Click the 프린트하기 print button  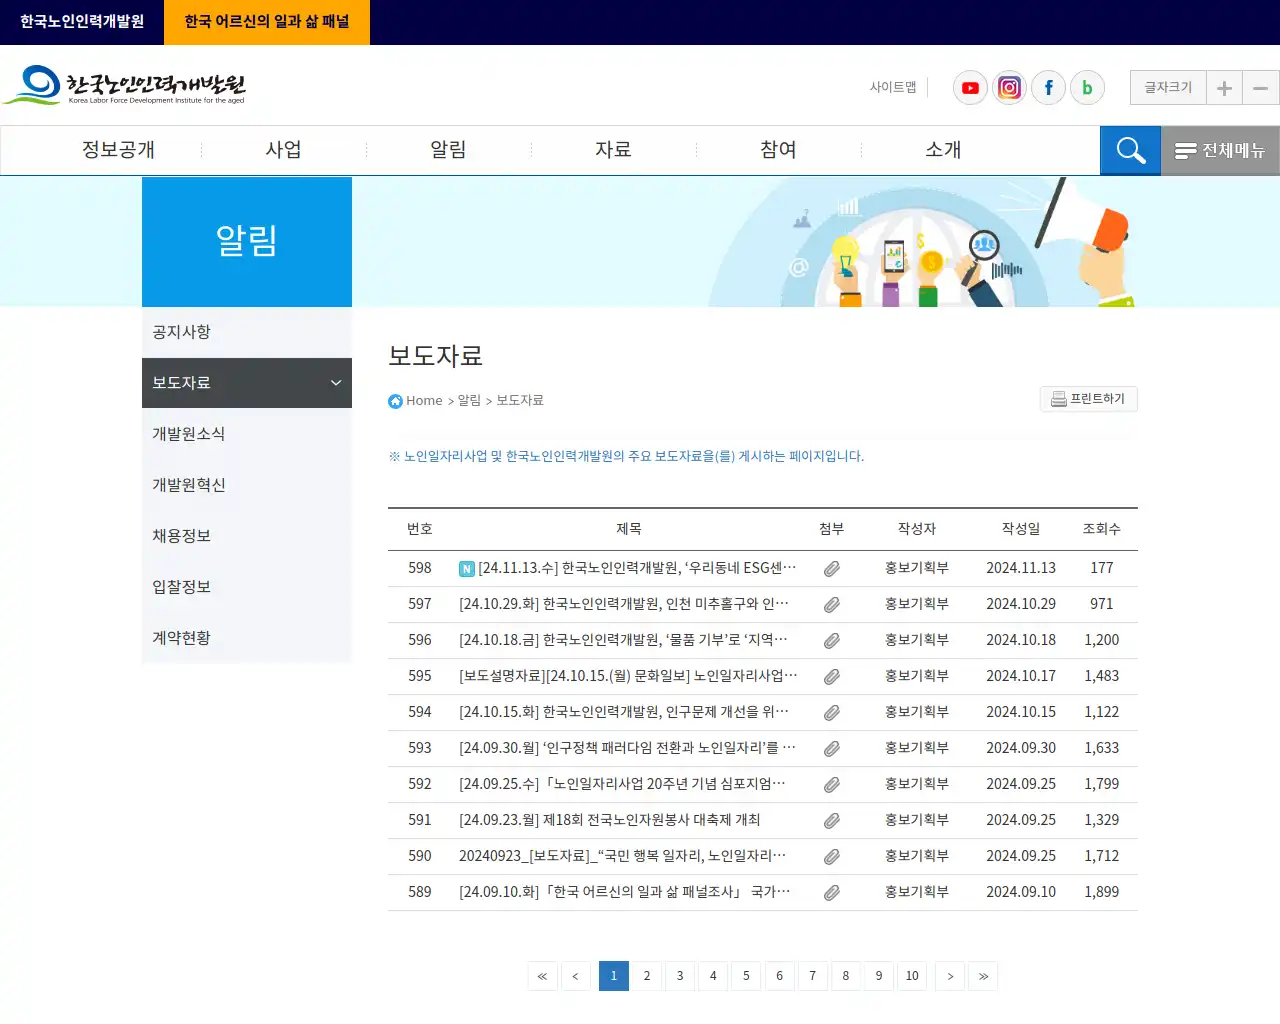1088,399
